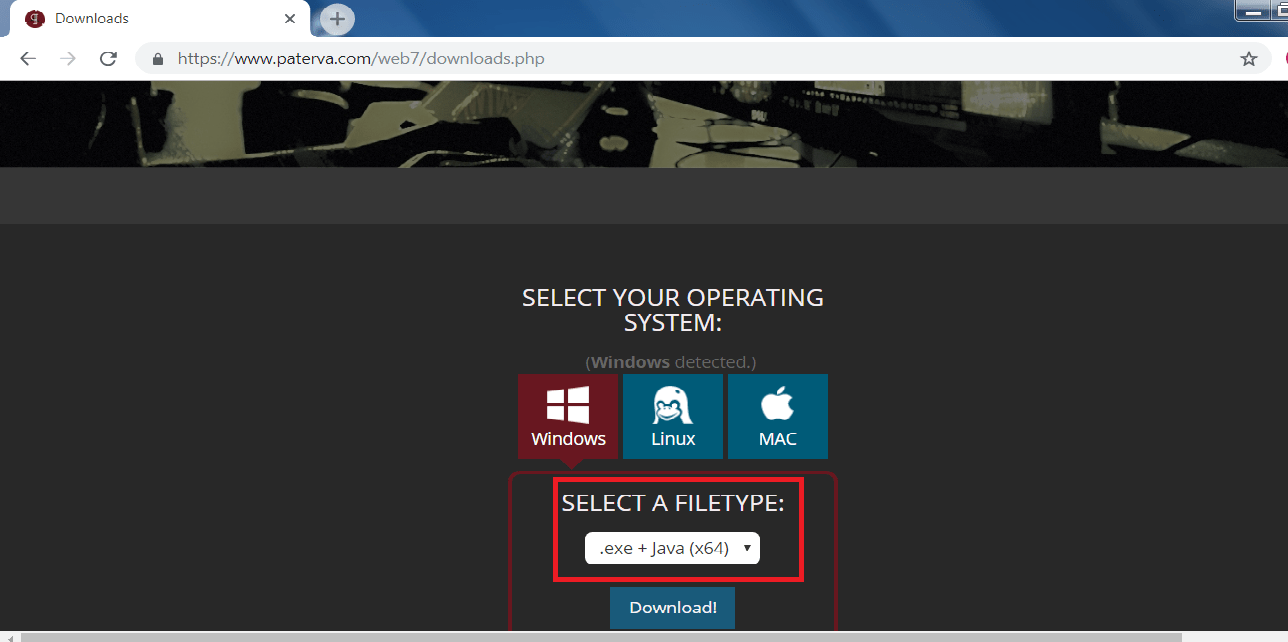Choose the Linux penguin tile
The image size is (1288, 642).
(673, 416)
